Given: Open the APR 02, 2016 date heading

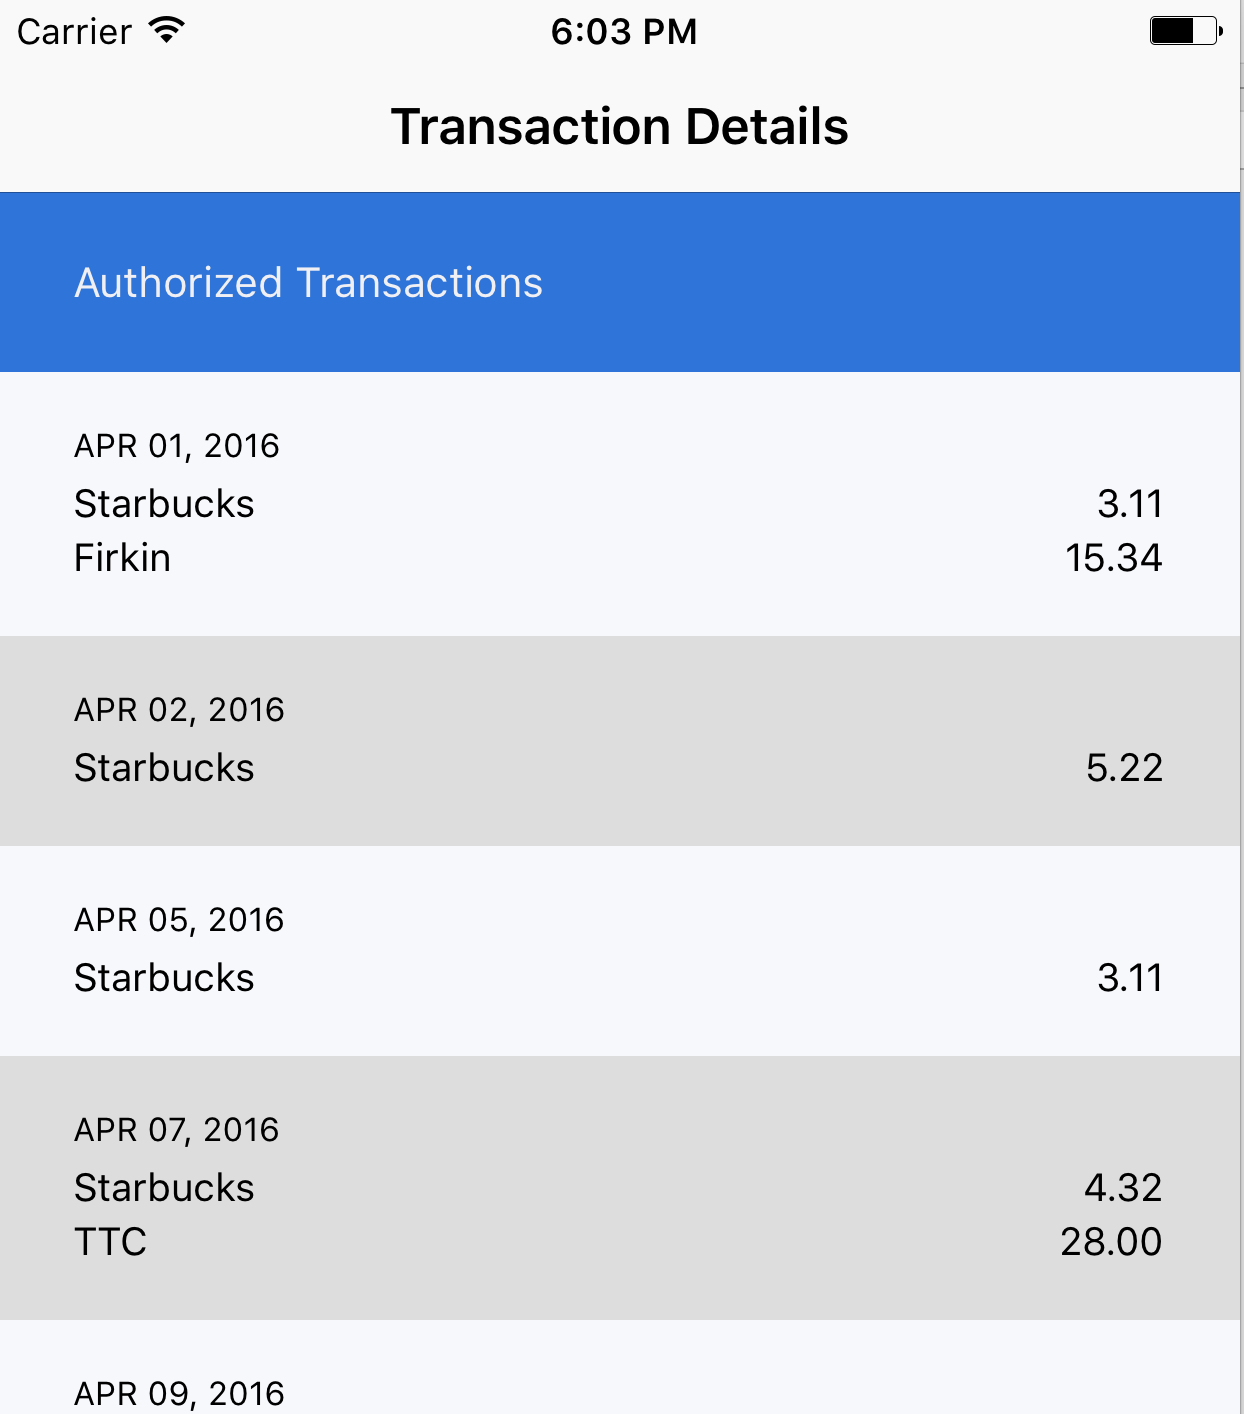Looking at the screenshot, I should coord(179,710).
